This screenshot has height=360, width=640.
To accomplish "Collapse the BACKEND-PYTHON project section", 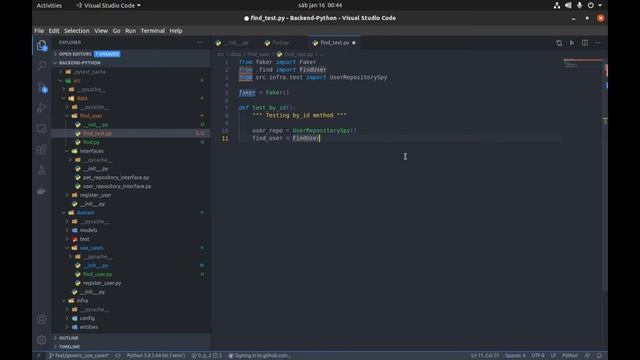I will tap(131, 63).
